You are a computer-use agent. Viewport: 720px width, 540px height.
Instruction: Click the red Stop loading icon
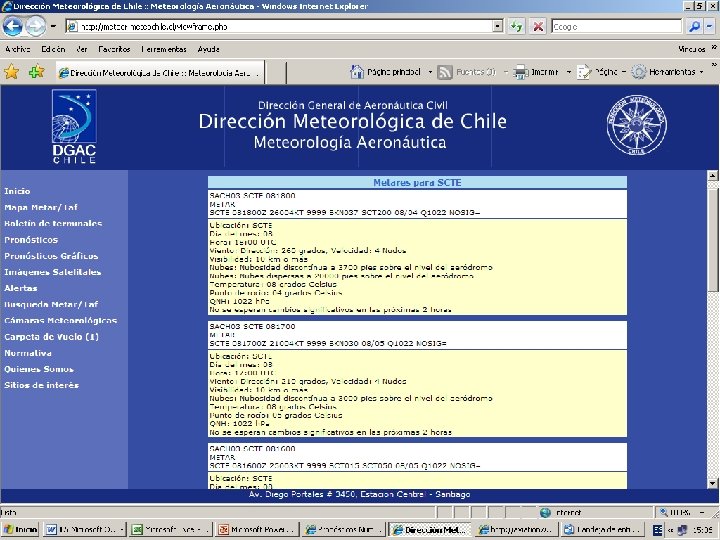tap(538, 27)
